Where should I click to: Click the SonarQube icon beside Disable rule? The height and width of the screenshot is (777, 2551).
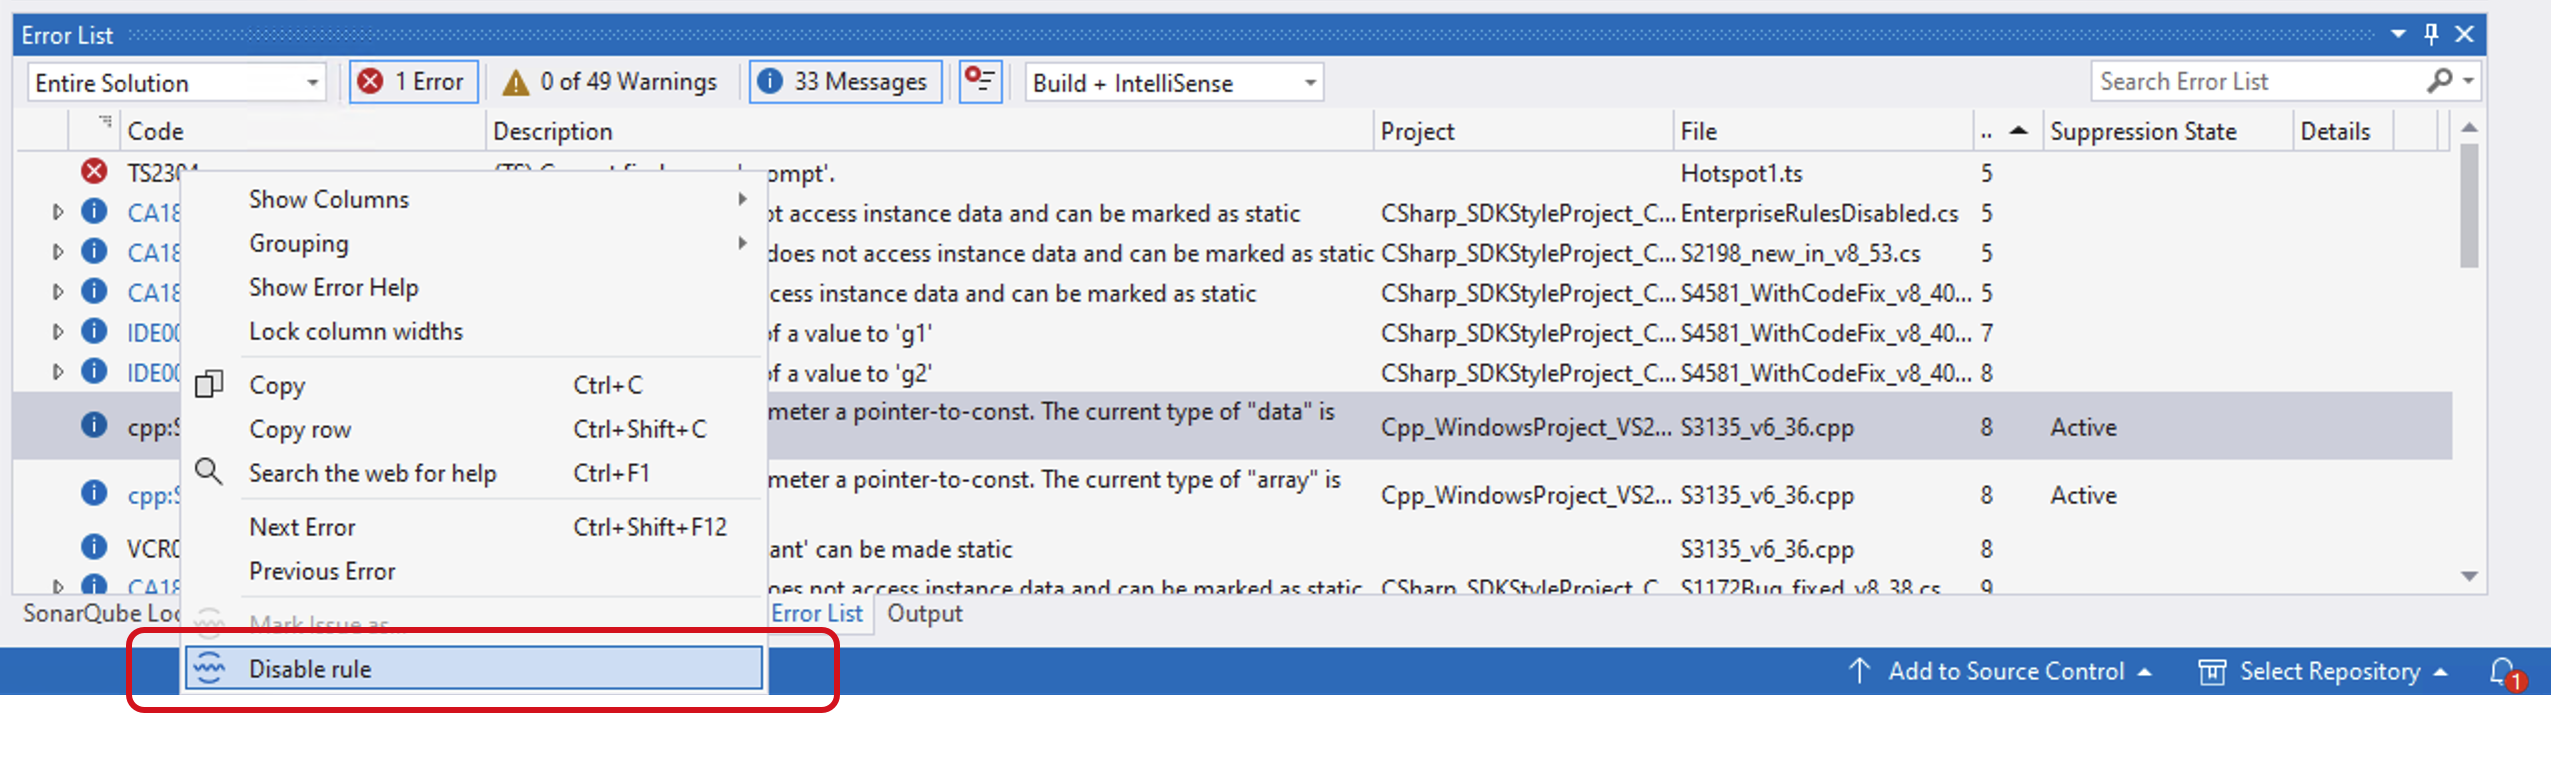point(209,667)
